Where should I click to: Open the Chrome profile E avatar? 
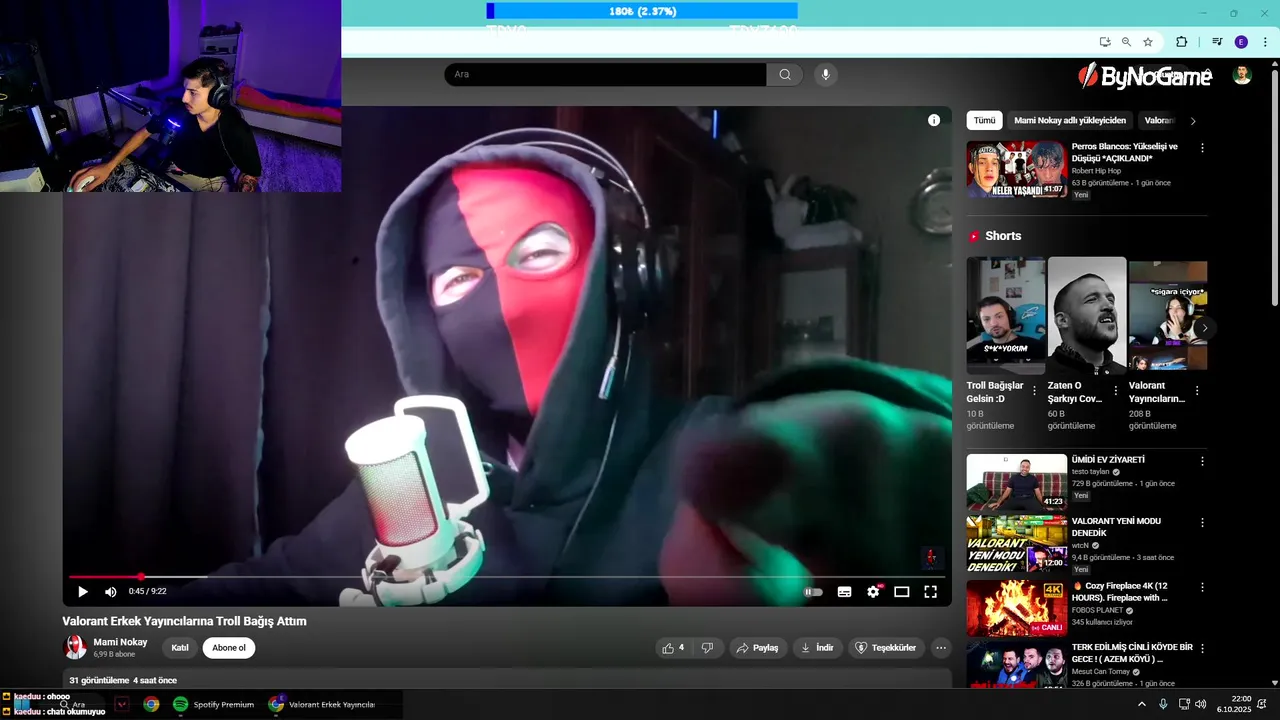pos(1241,42)
